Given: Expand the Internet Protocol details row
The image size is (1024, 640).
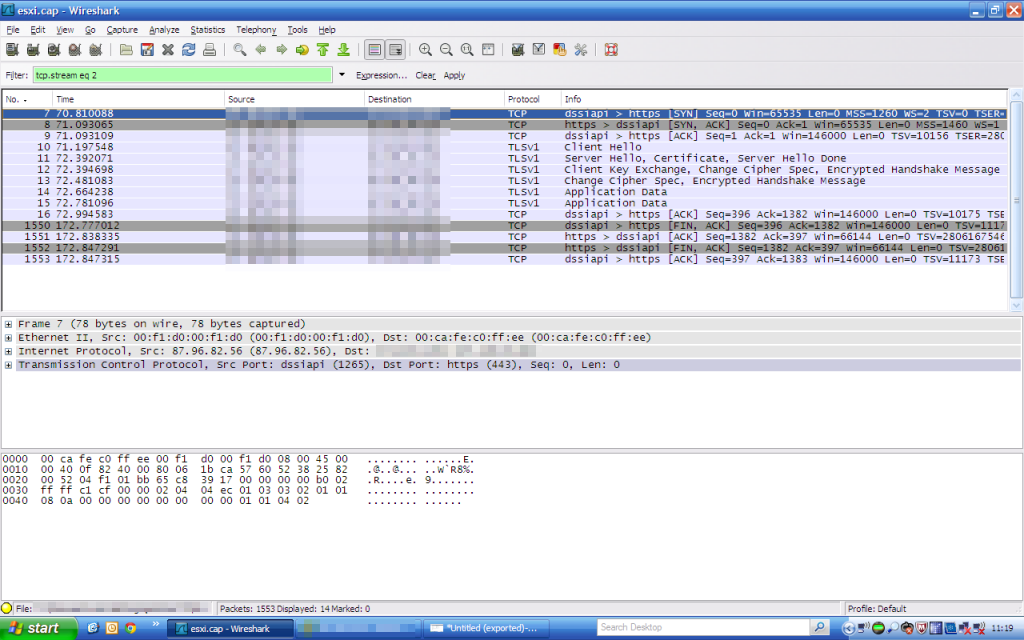Looking at the screenshot, I should [x=8, y=351].
